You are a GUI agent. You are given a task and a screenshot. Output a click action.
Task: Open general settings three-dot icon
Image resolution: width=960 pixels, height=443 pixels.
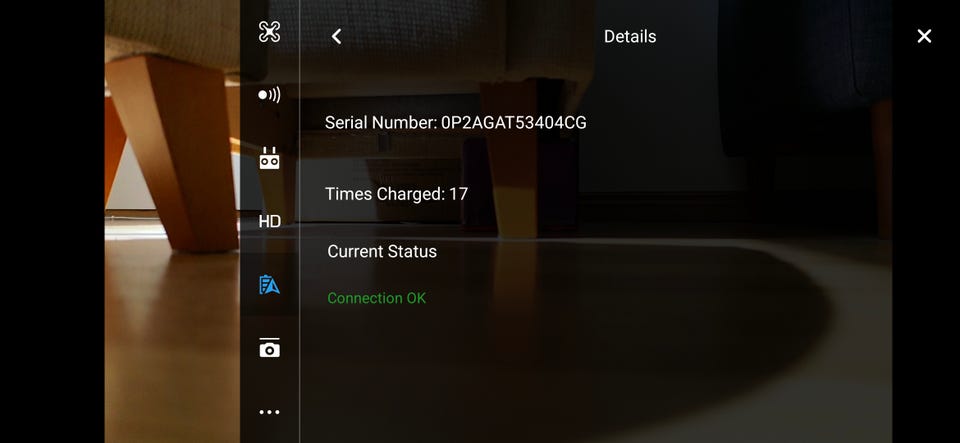pos(269,412)
